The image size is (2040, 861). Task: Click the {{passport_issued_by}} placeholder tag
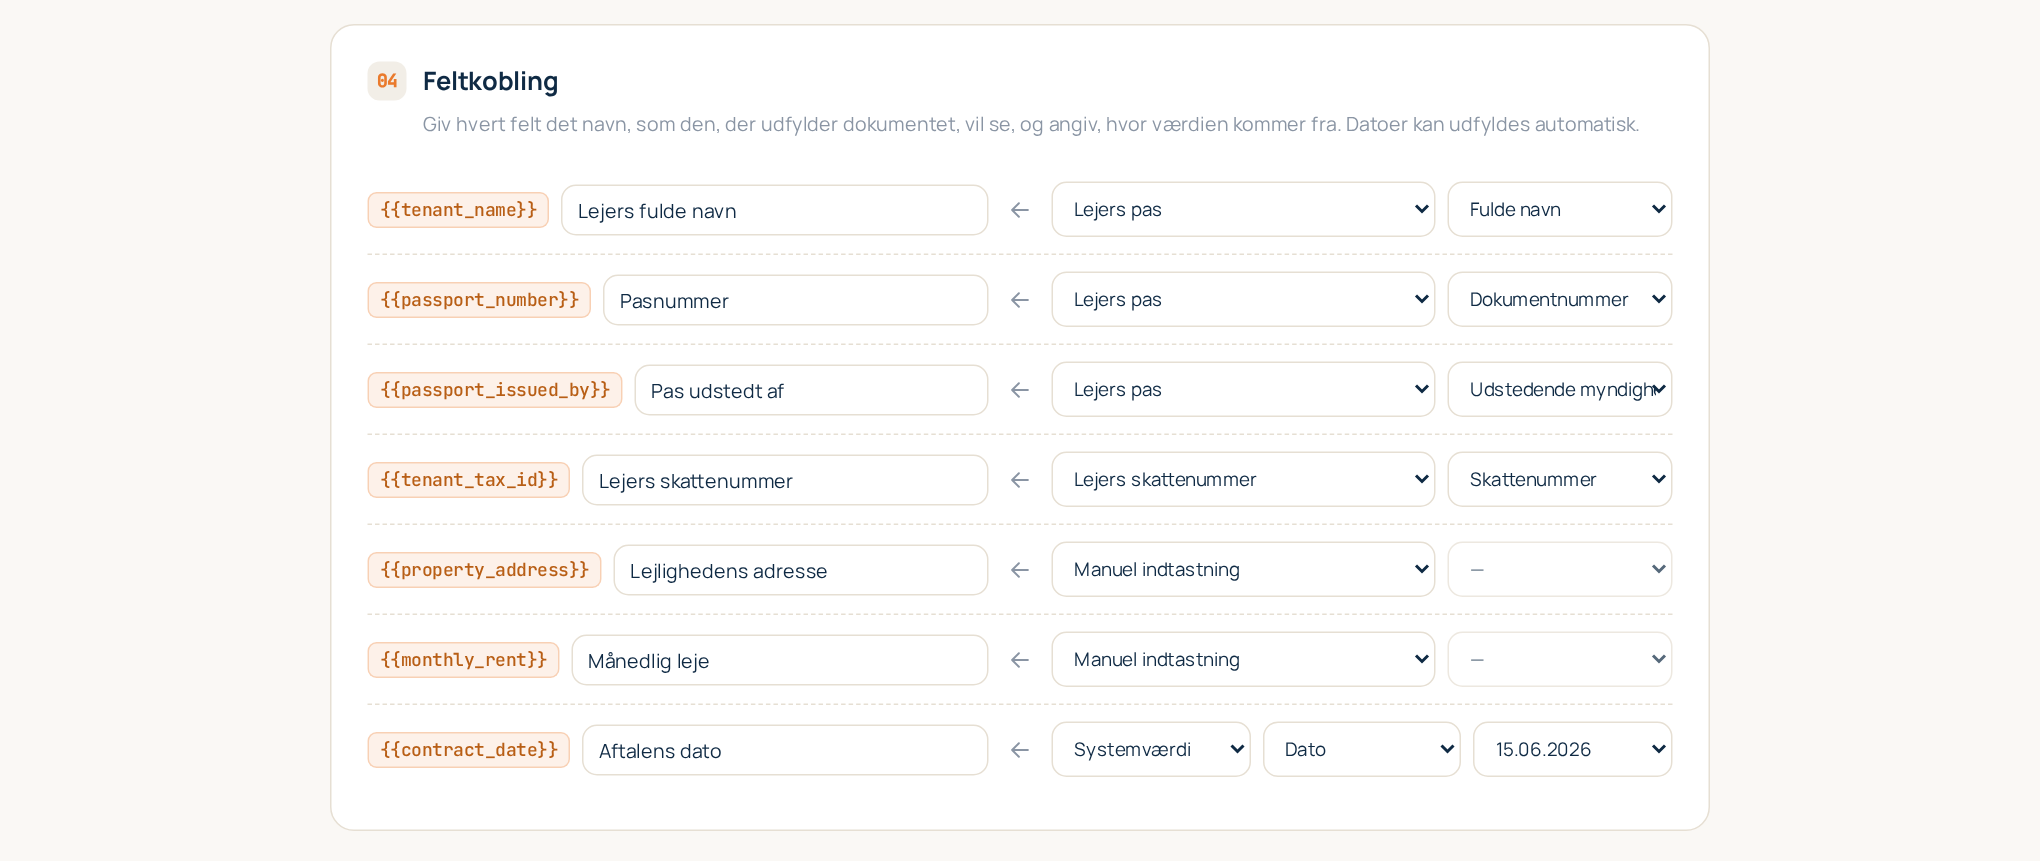(x=495, y=390)
